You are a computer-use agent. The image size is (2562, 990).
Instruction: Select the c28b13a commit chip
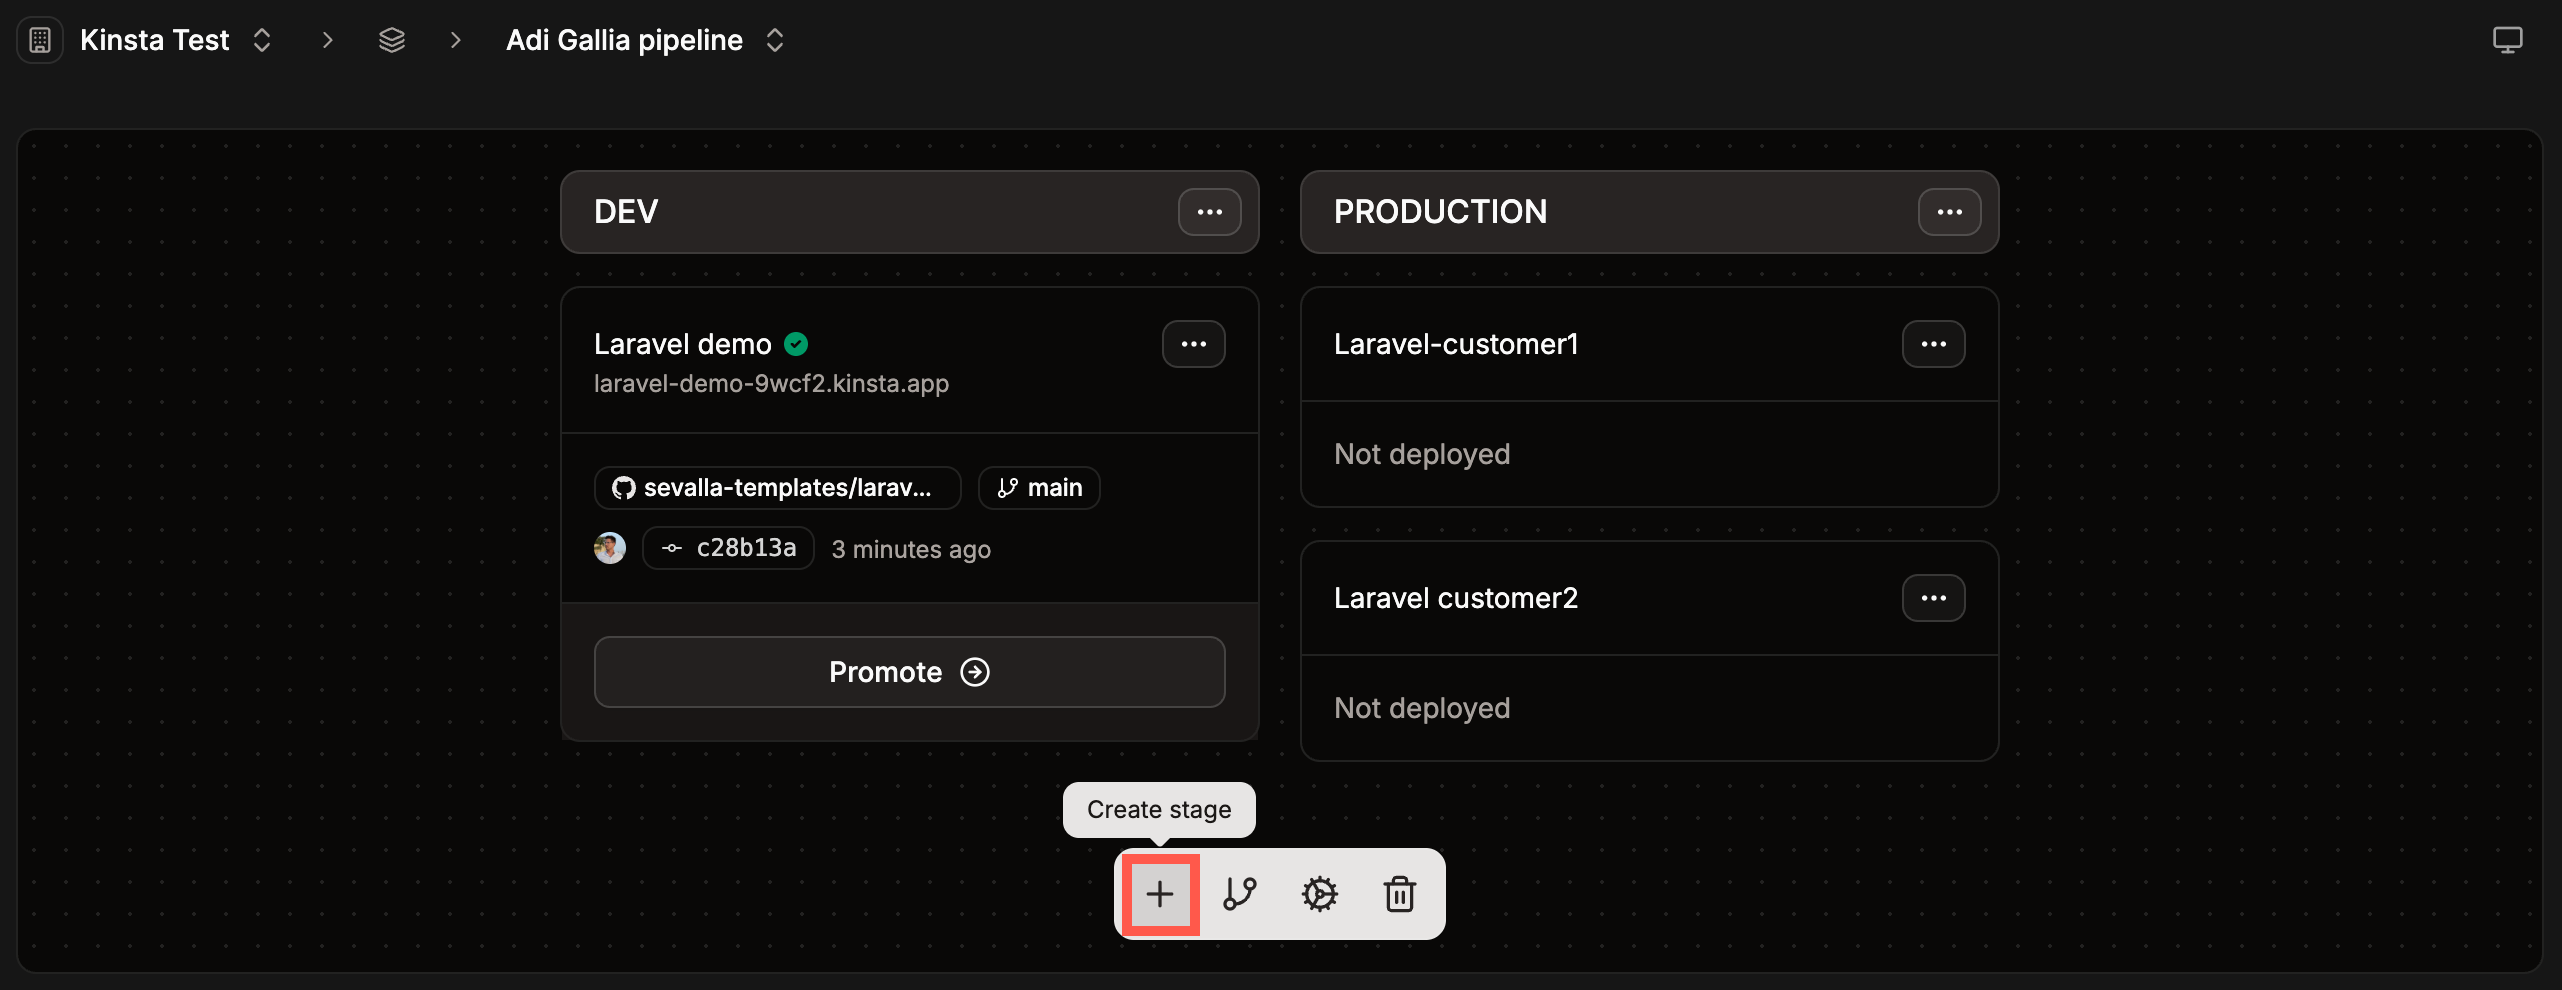click(x=728, y=548)
